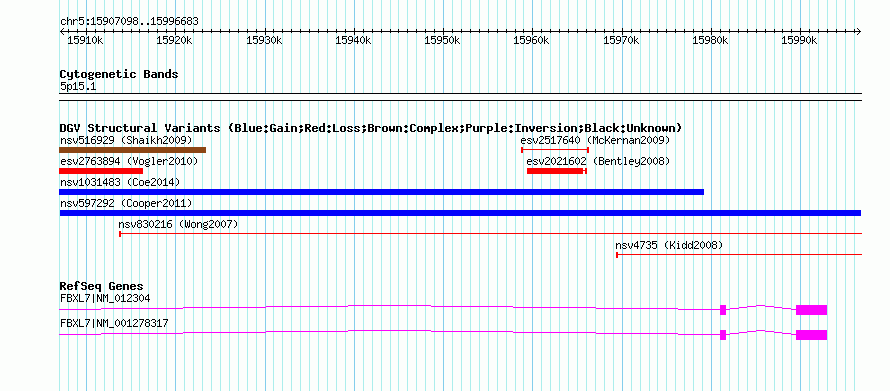
Task: Click the 15970k ruler tick label
Action: tap(621, 40)
